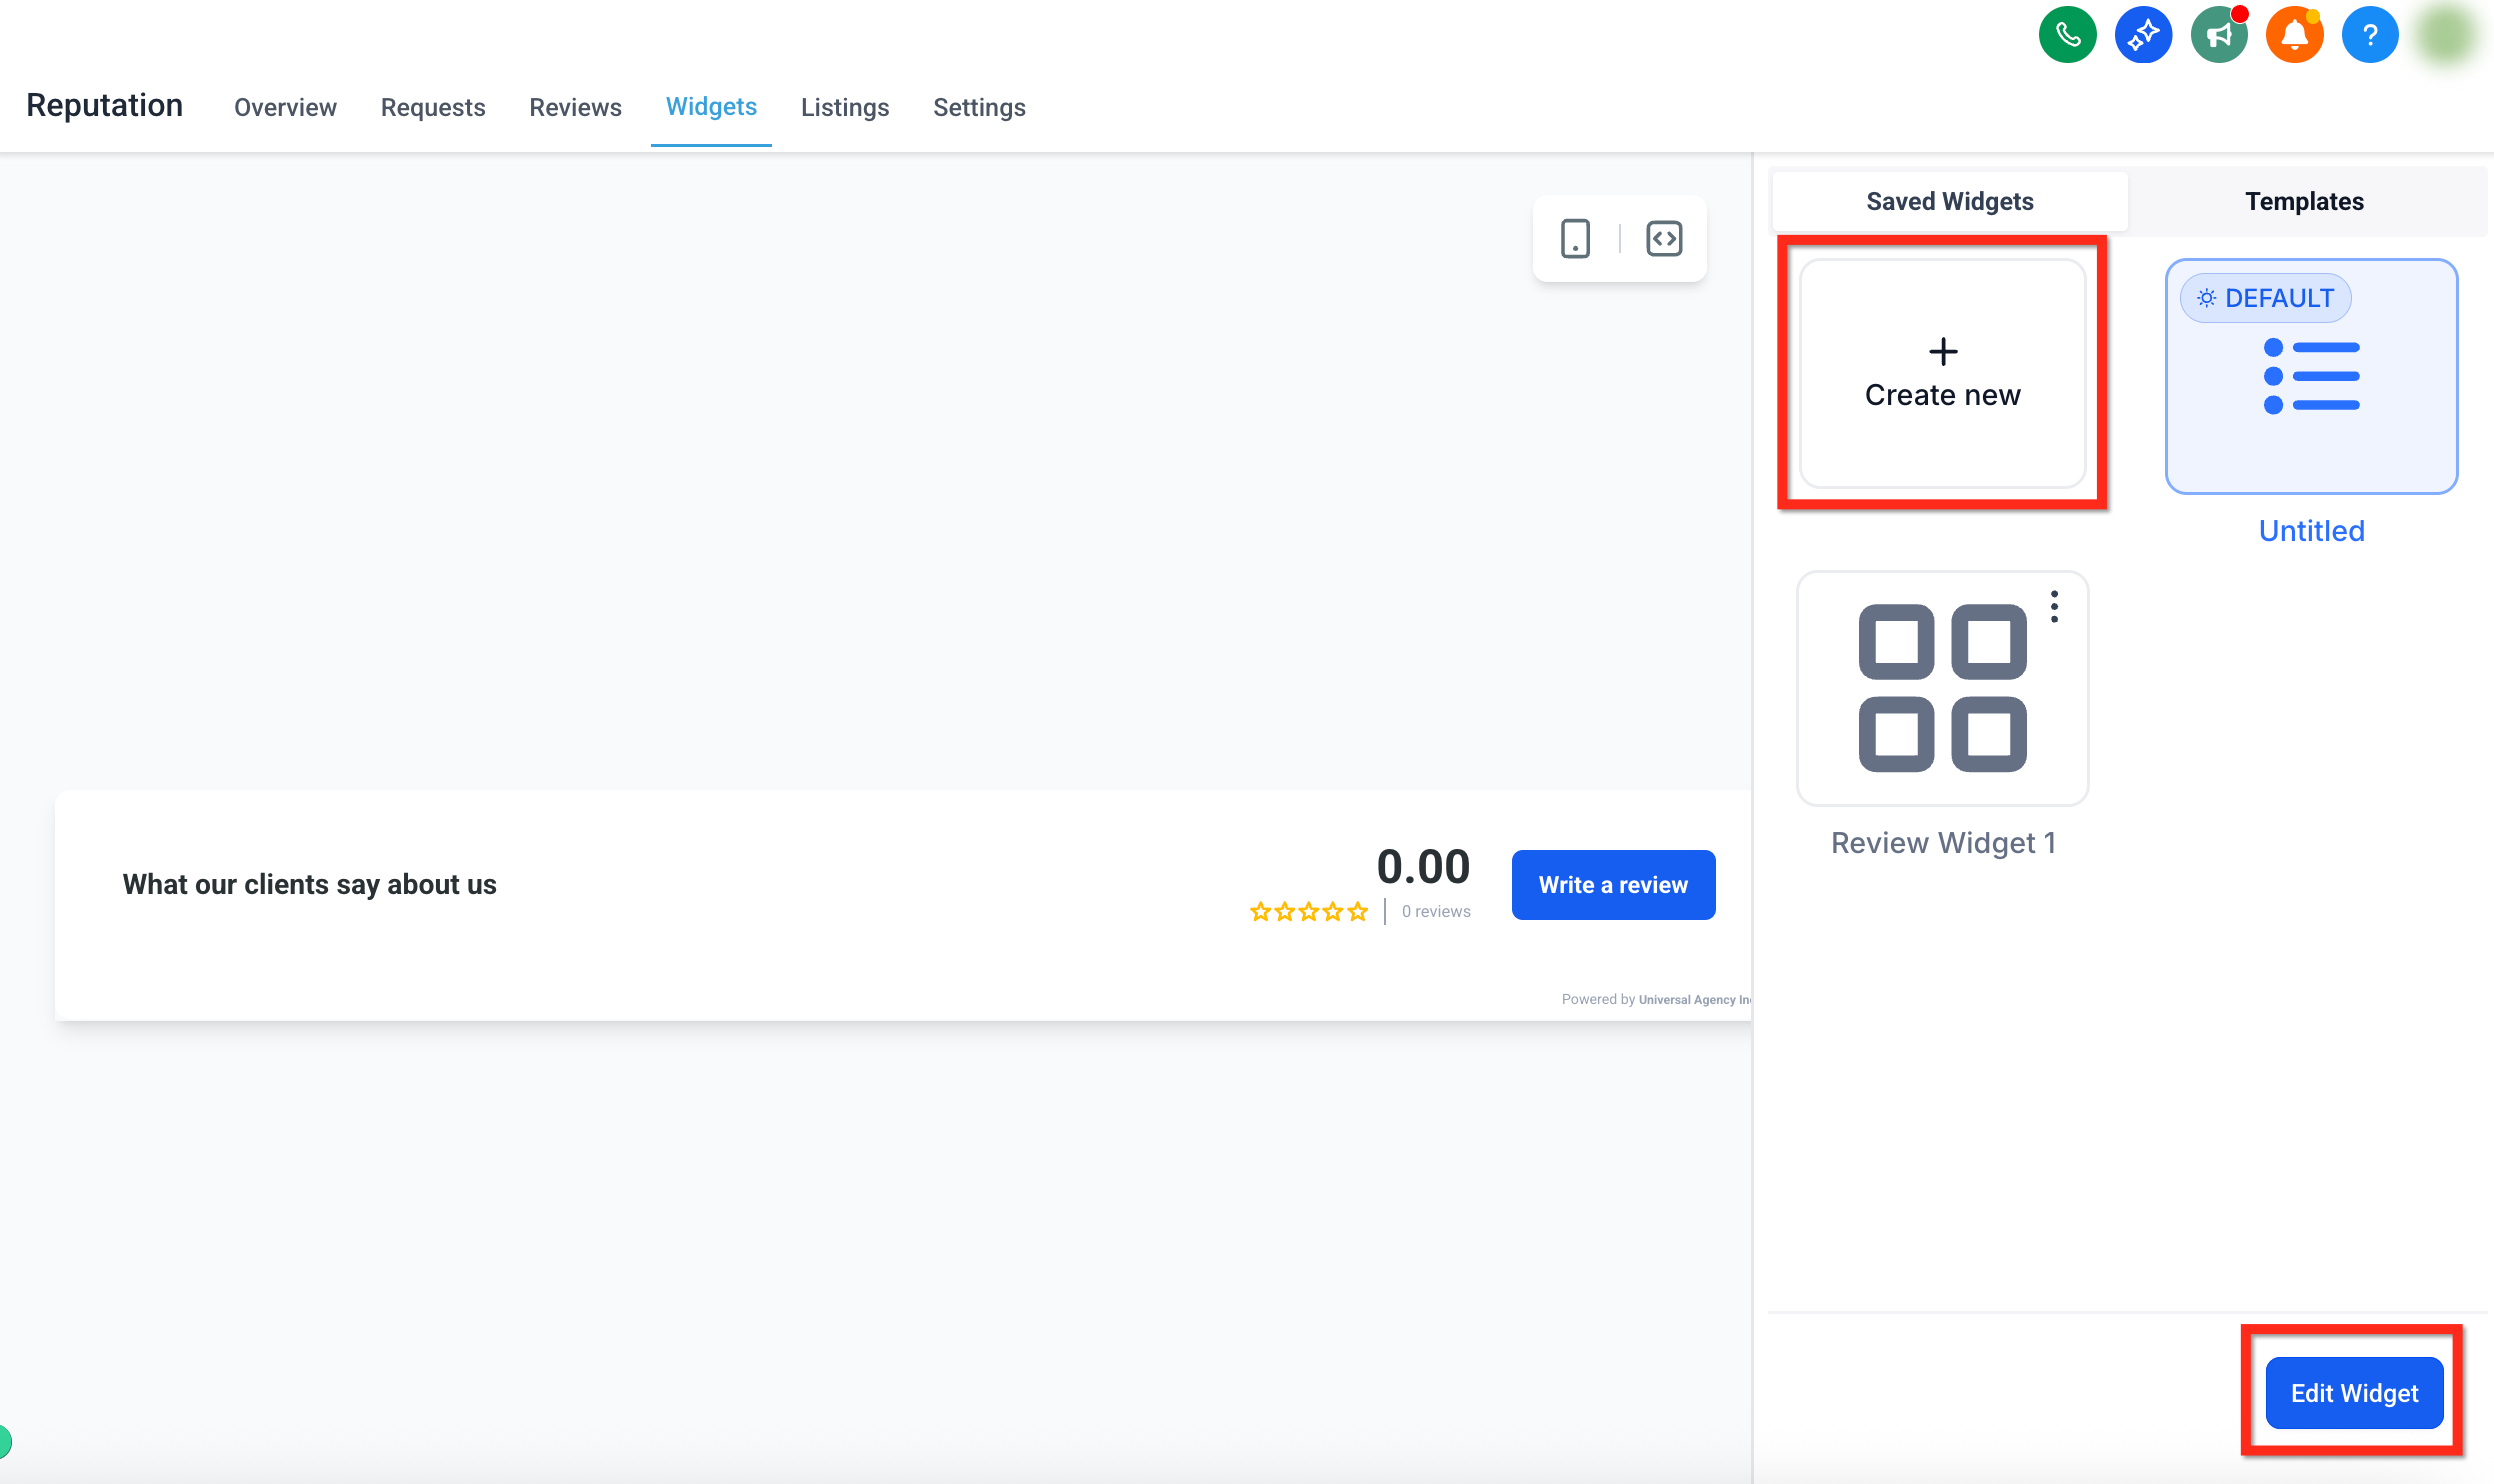Open the Listings tab

[844, 107]
